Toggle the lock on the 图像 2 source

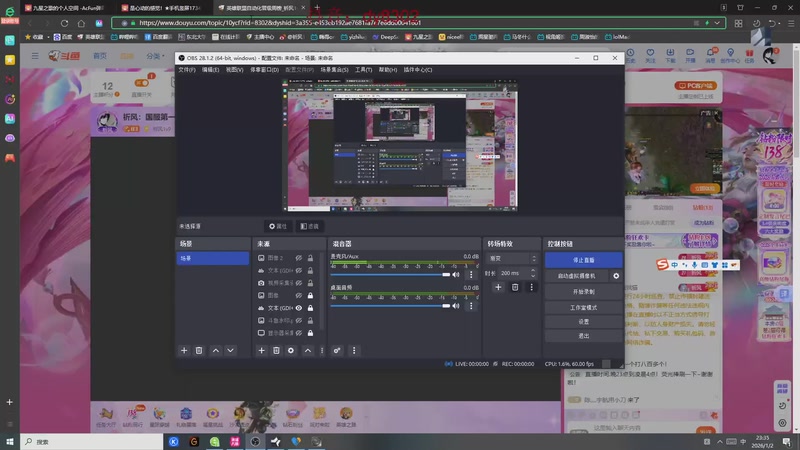(310, 258)
